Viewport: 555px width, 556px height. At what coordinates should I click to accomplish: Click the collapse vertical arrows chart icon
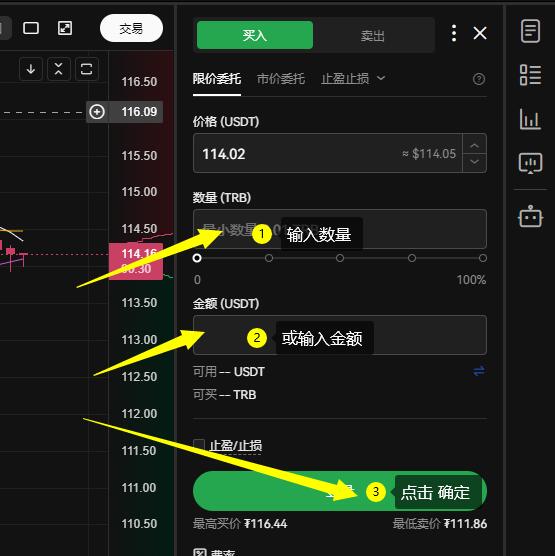(59, 69)
